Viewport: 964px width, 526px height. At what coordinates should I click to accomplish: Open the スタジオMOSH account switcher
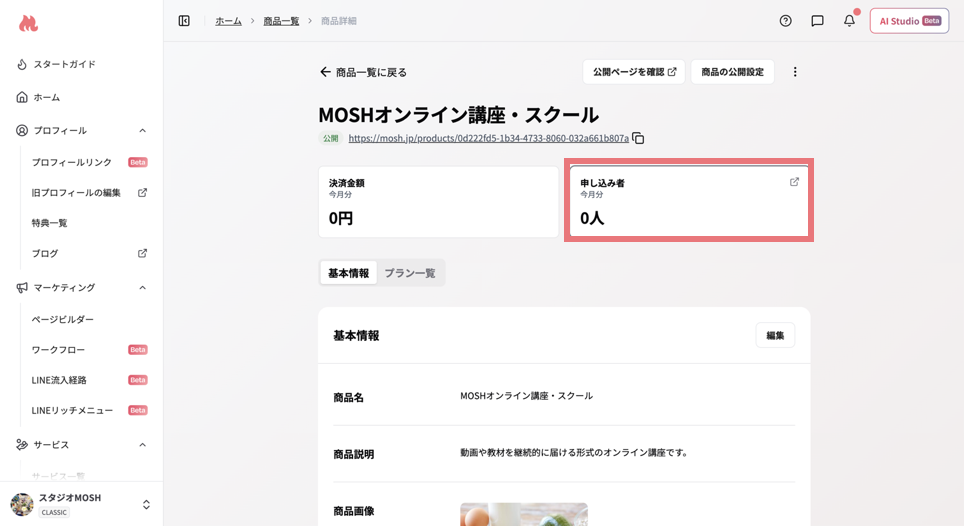81,504
